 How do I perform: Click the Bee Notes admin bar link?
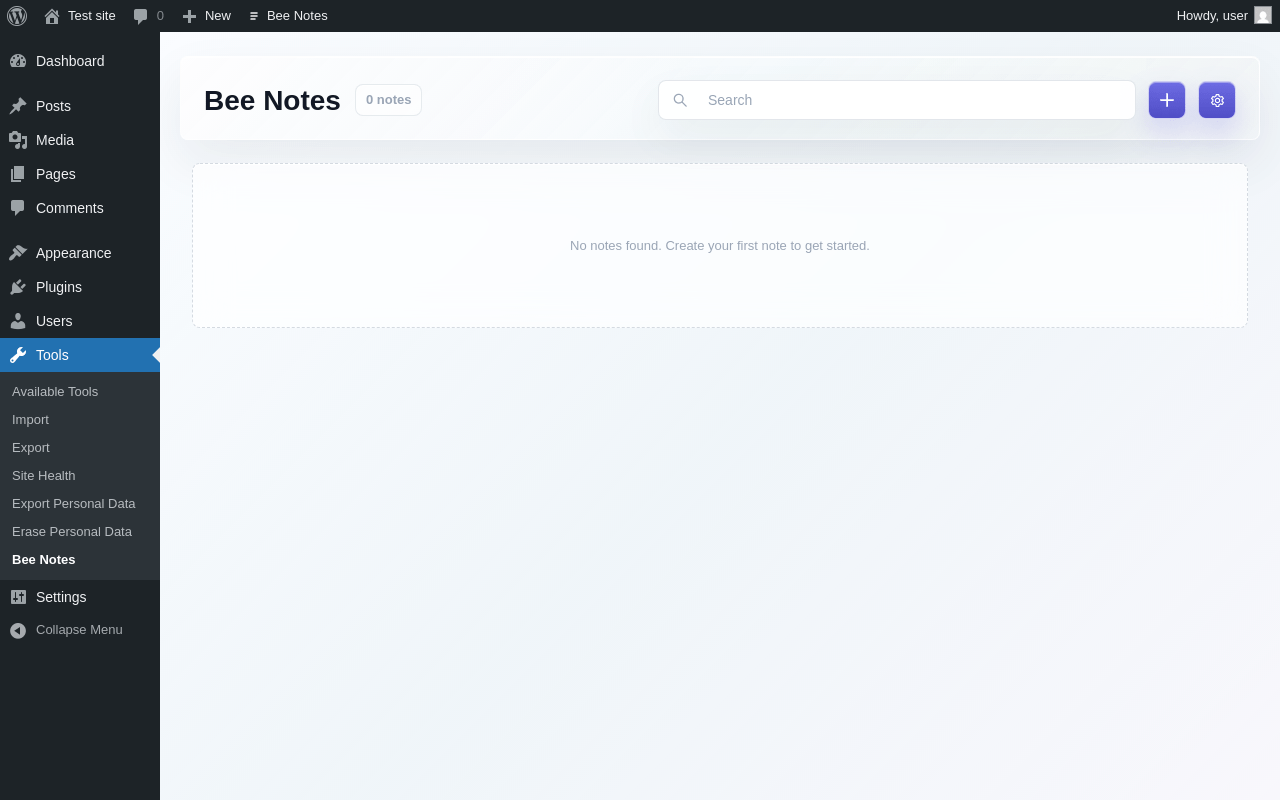(288, 16)
